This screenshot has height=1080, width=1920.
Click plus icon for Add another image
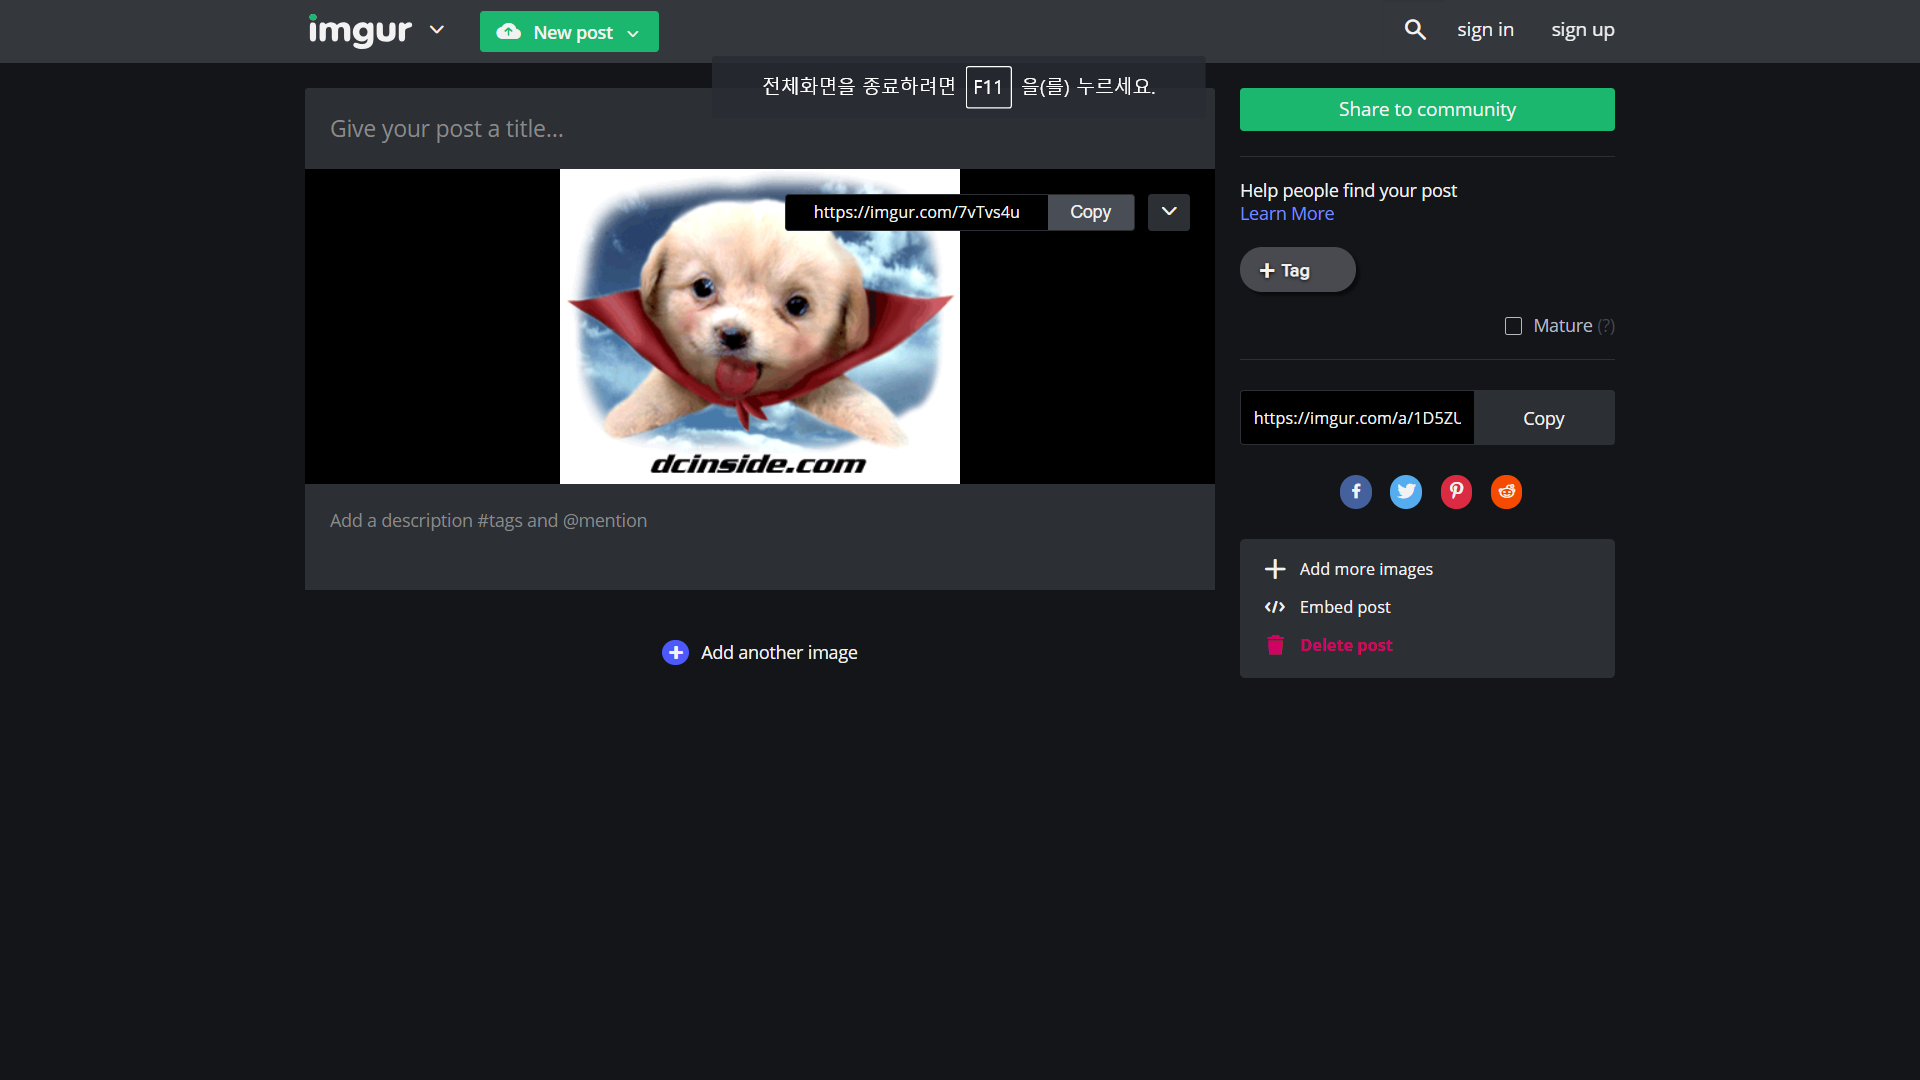[x=675, y=652]
